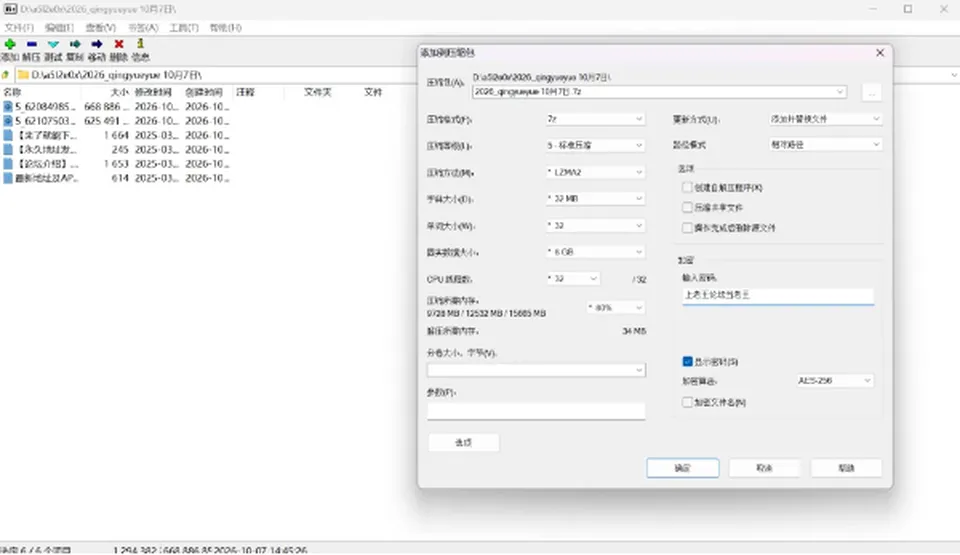Click the Test (测试) toolbar icon
The image size is (960, 555).
53,44
